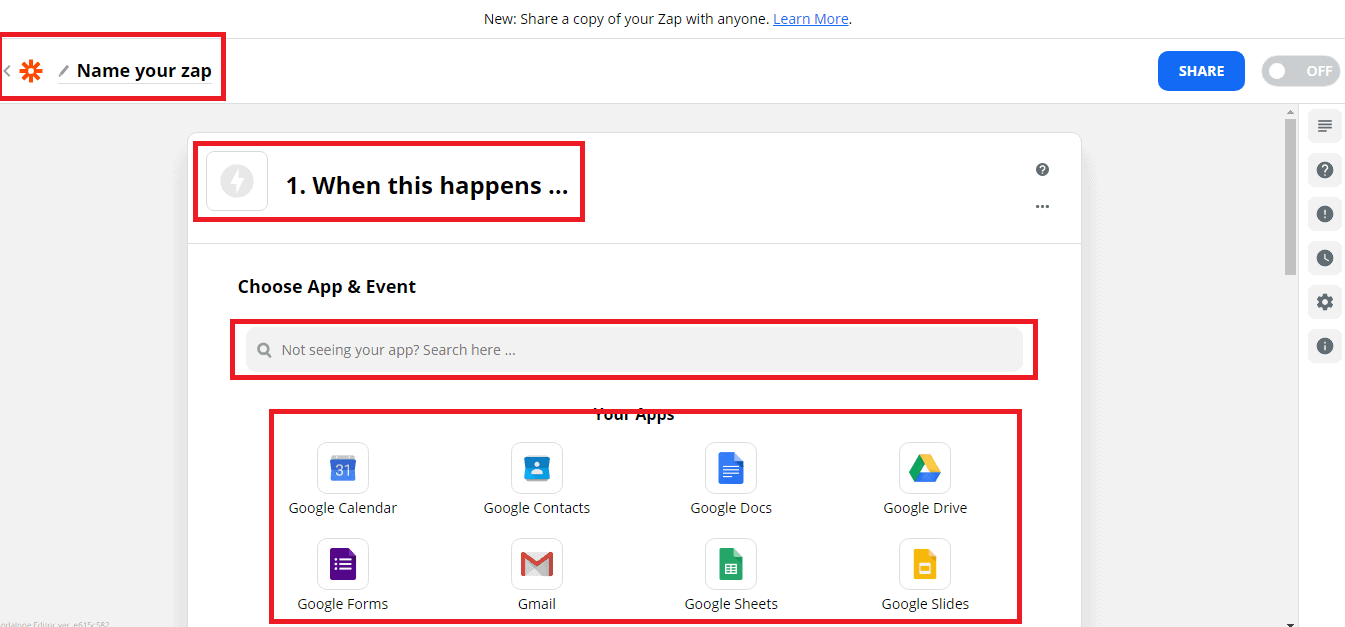Toggle the zap ON/OFF switch
This screenshot has height=627, width=1345.
click(1300, 71)
